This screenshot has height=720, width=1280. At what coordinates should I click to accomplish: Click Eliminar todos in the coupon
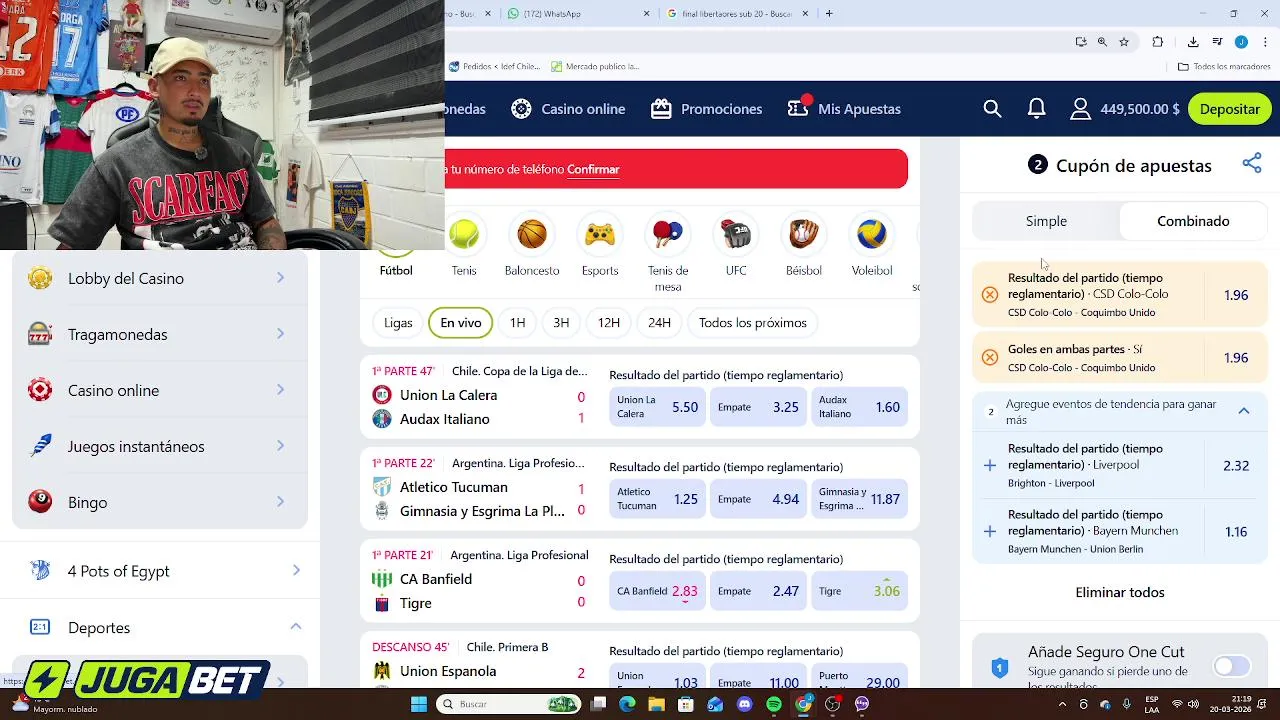pyautogui.click(x=1120, y=592)
